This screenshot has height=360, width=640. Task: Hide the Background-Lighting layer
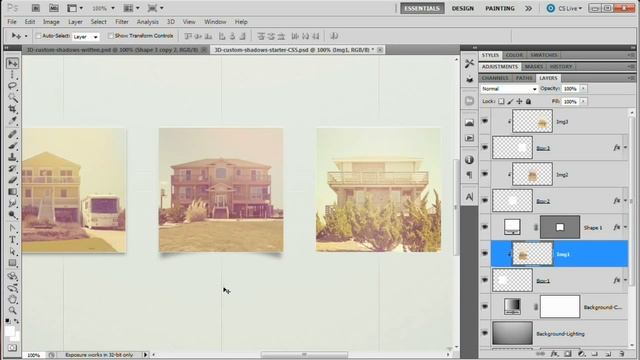pos(484,333)
